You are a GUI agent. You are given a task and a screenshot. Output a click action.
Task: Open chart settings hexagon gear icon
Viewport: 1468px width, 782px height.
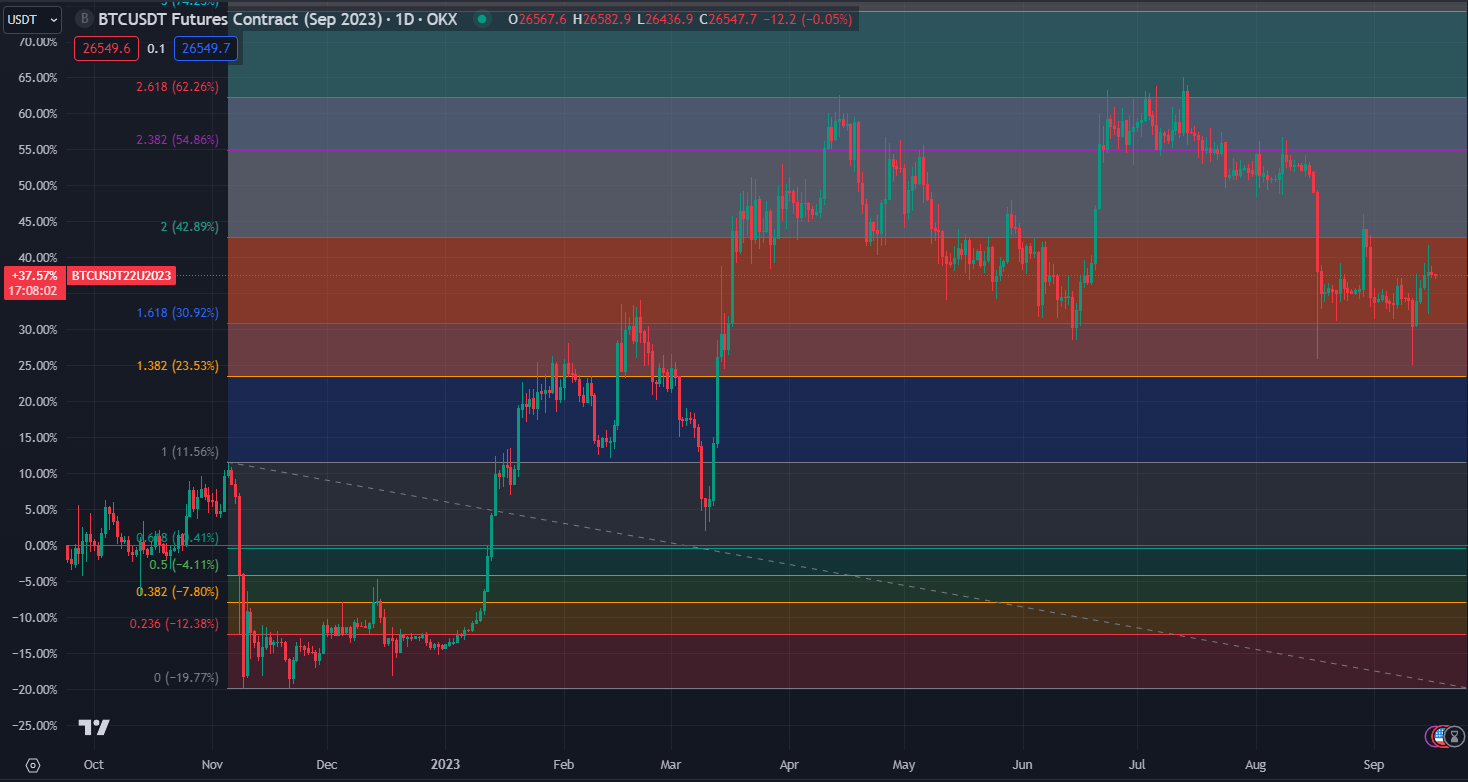33,765
